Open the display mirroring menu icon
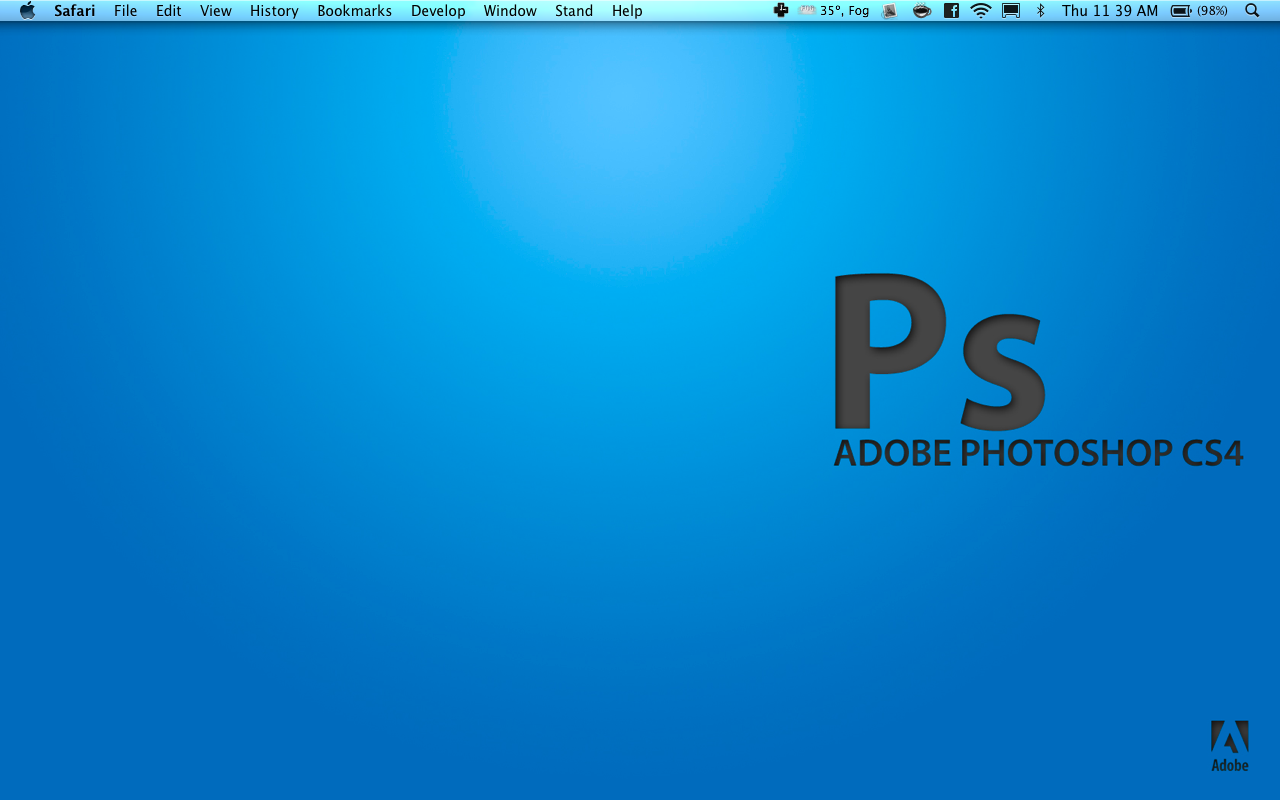 coord(1011,11)
